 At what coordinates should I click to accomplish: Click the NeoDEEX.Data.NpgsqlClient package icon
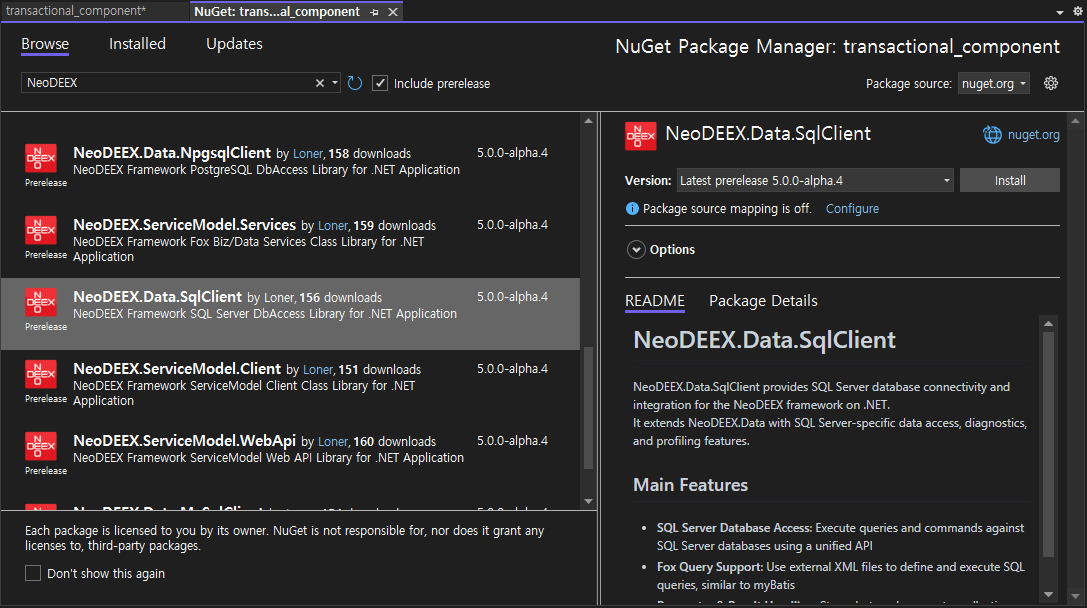point(40,159)
